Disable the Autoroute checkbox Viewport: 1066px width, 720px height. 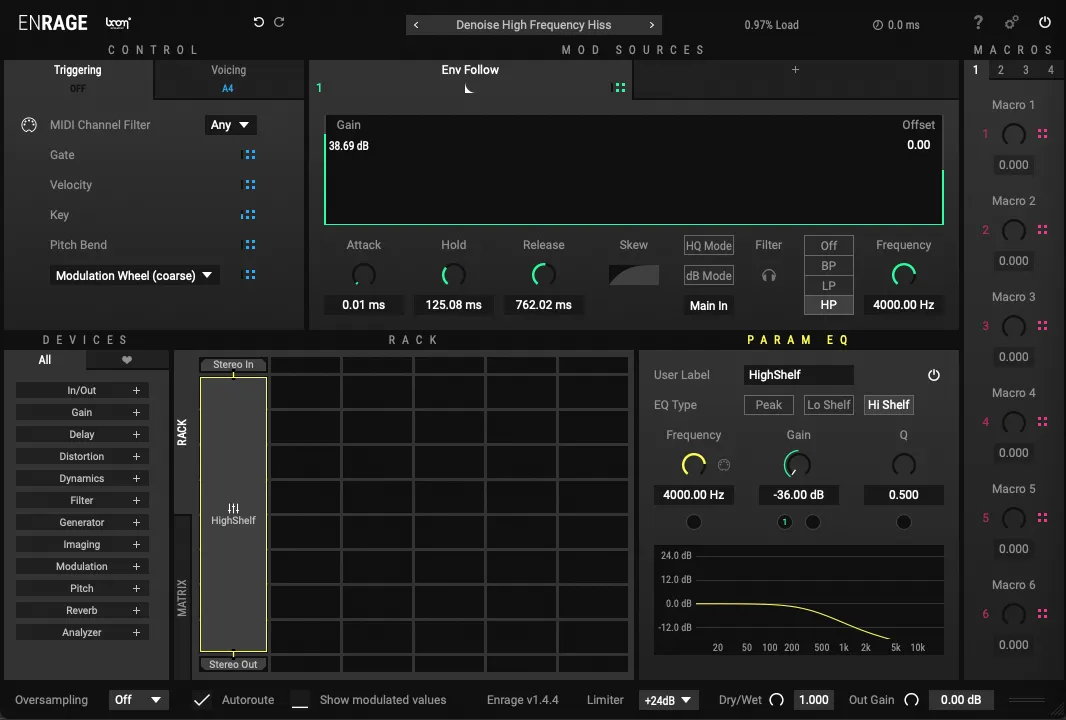pos(202,700)
